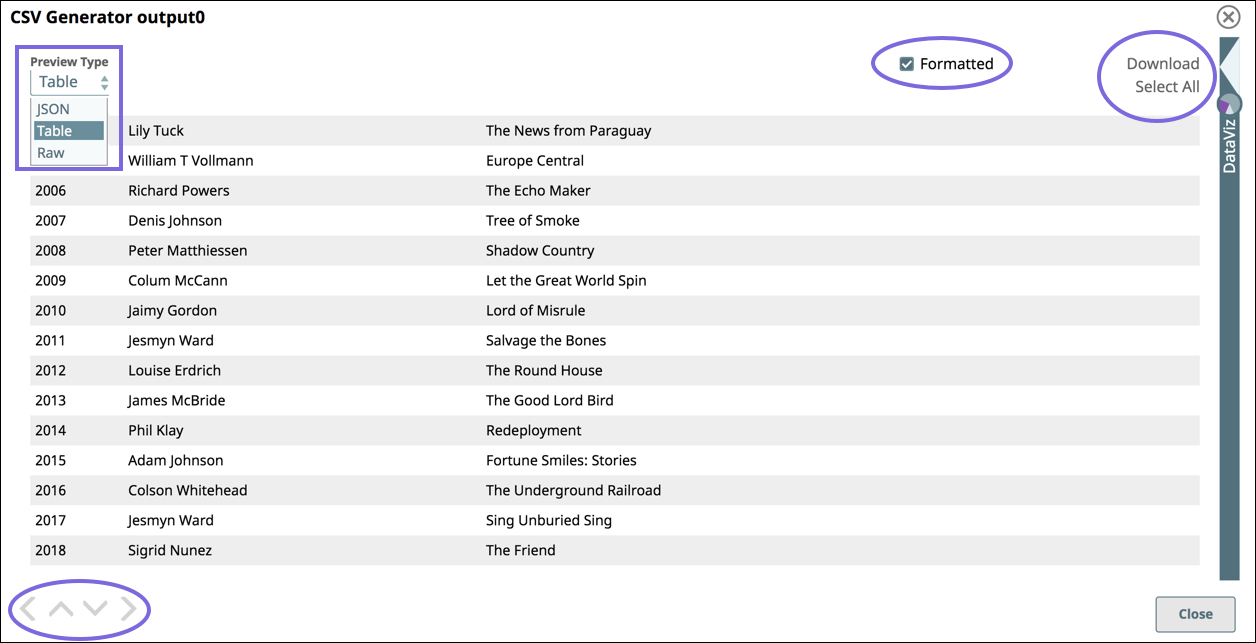1256x643 pixels.
Task: Click the Download link
Action: tap(1162, 64)
